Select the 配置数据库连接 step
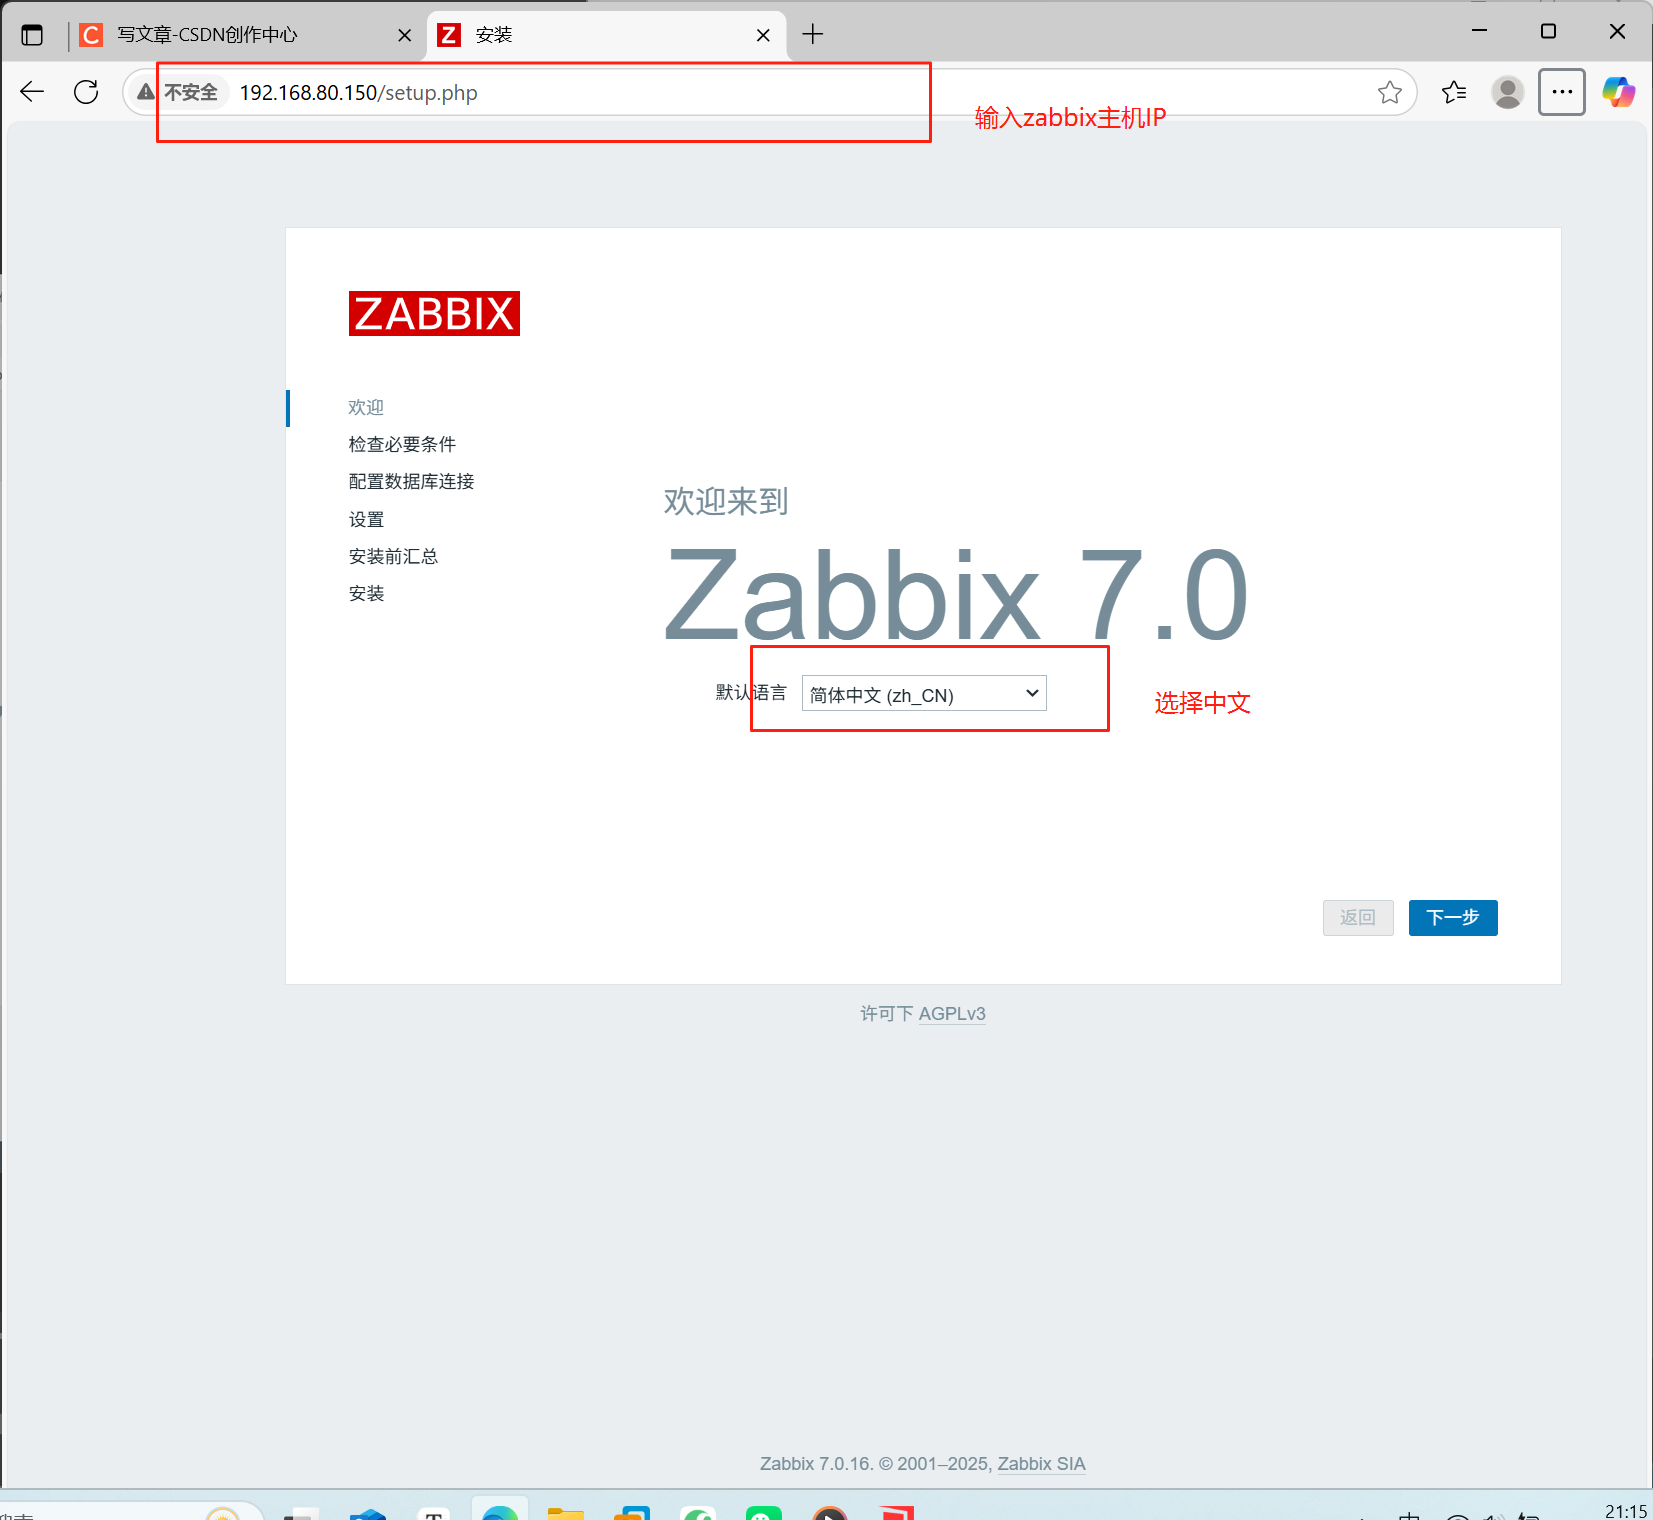 pos(411,481)
